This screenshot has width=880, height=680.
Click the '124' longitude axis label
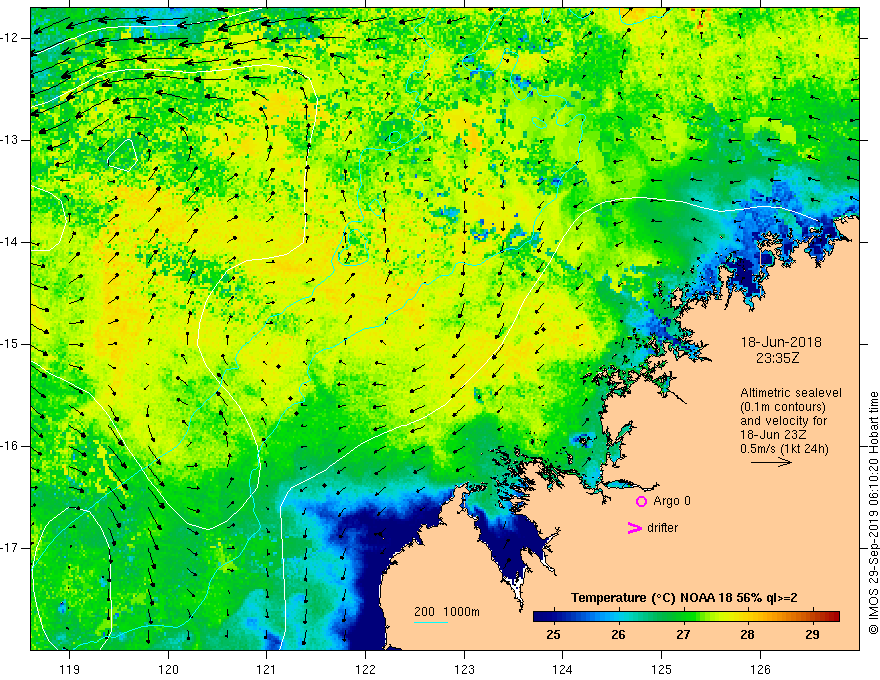point(563,669)
